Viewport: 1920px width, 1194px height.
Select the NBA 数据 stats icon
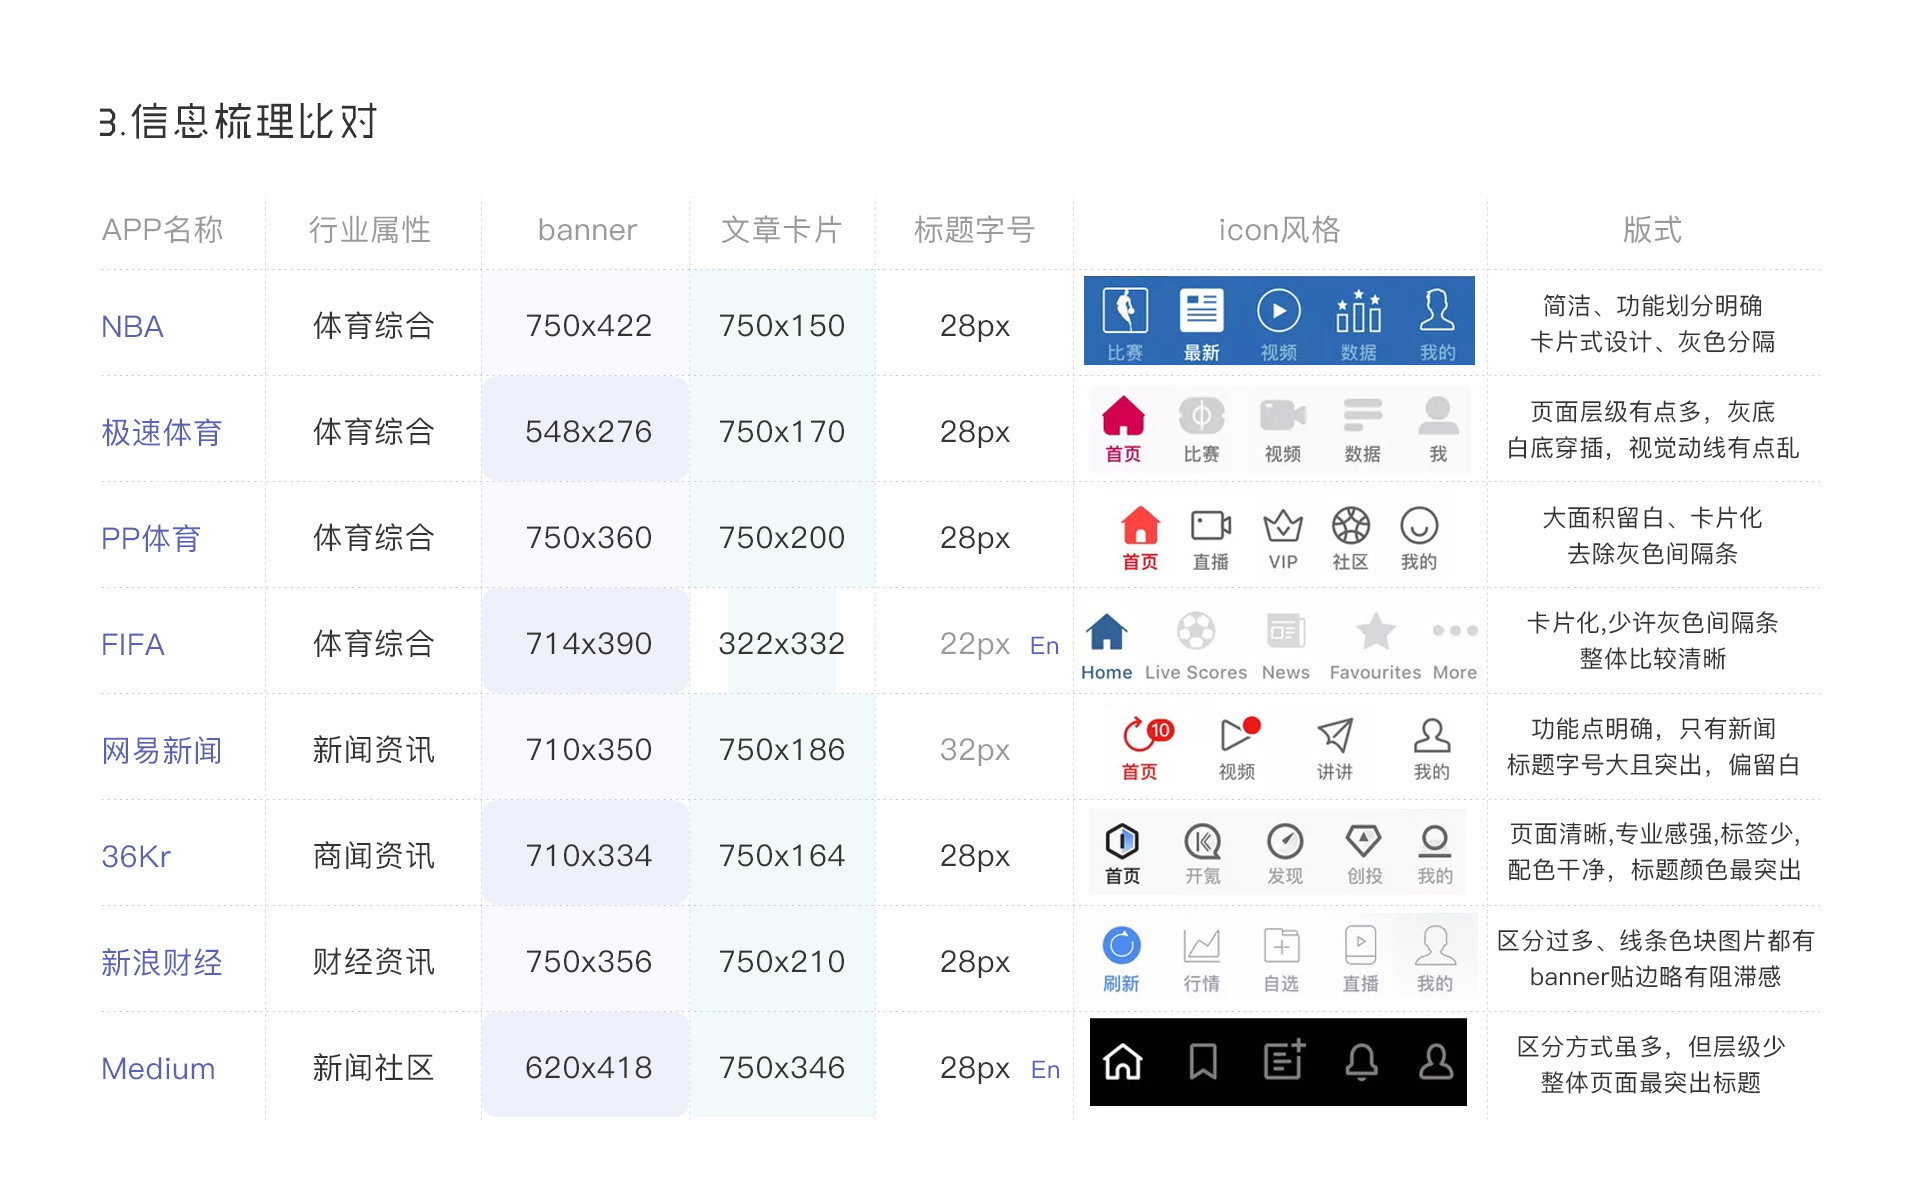1358,312
